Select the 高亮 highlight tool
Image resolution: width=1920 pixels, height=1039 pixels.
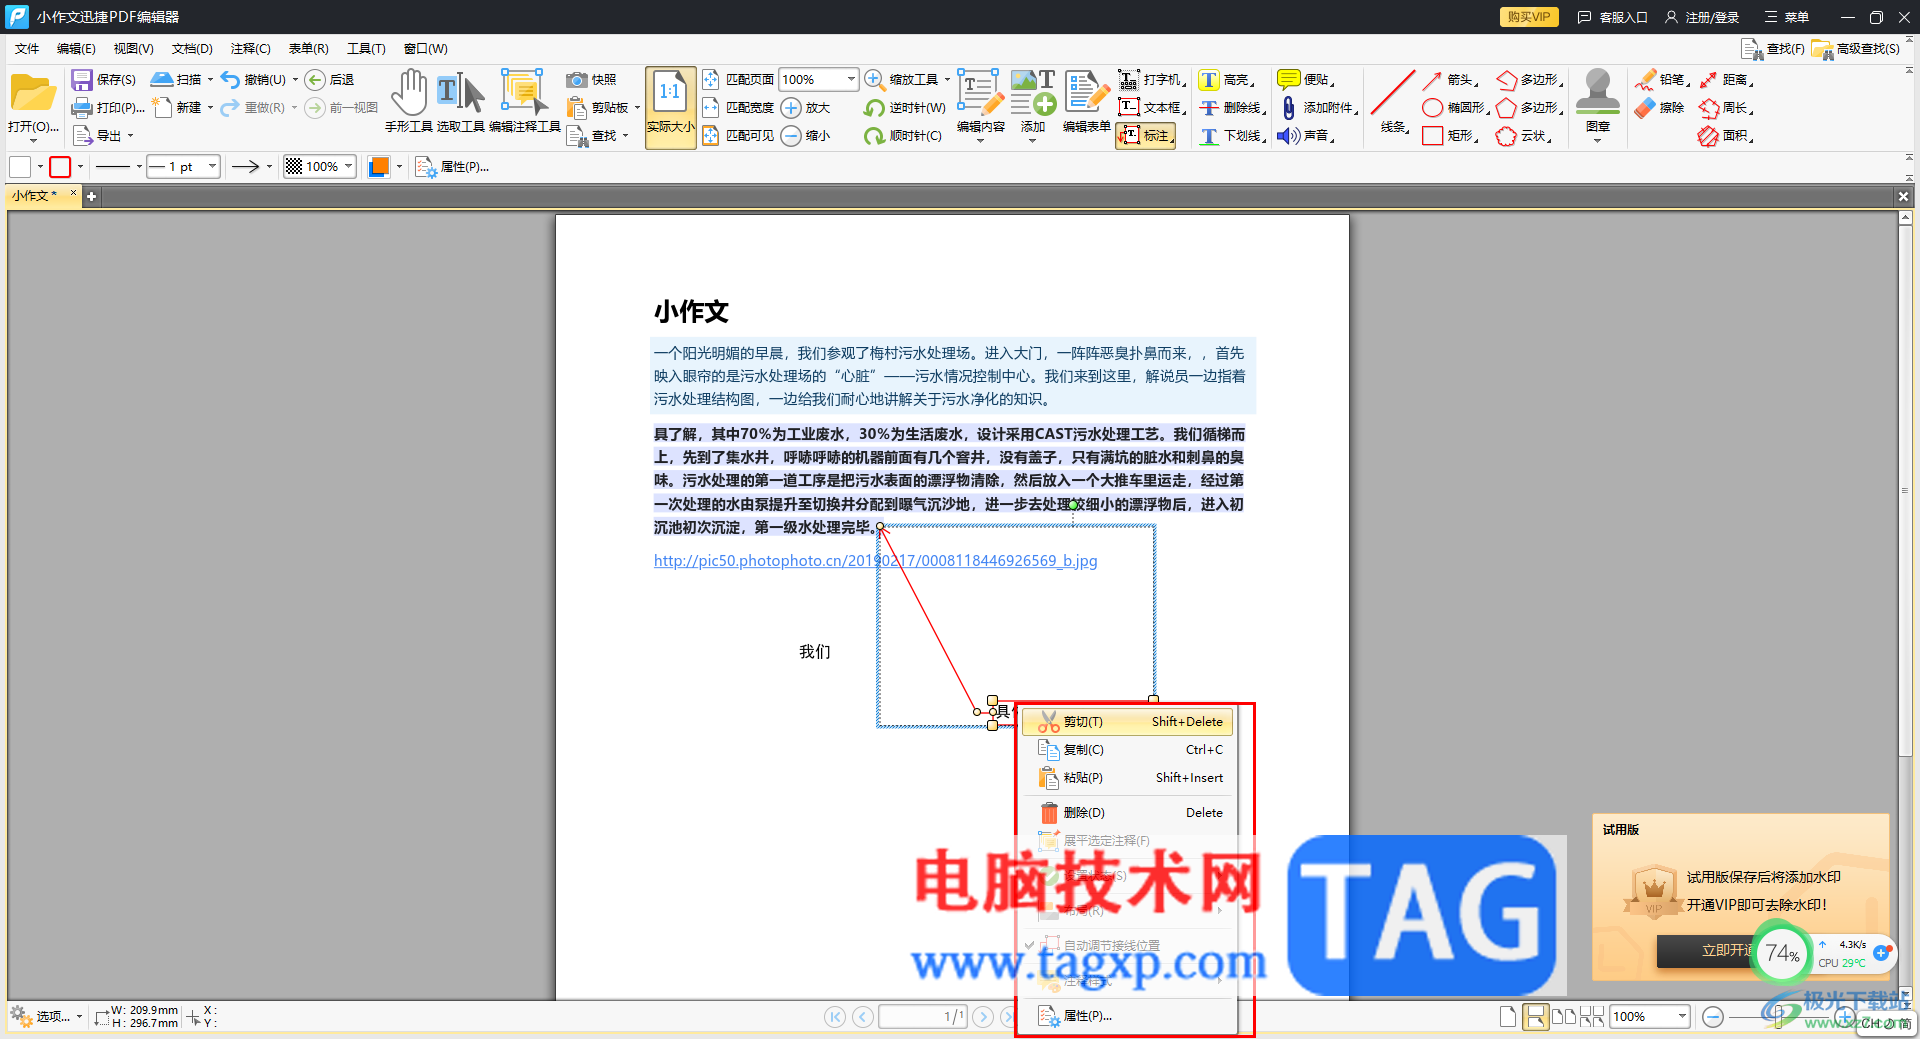tap(1225, 80)
